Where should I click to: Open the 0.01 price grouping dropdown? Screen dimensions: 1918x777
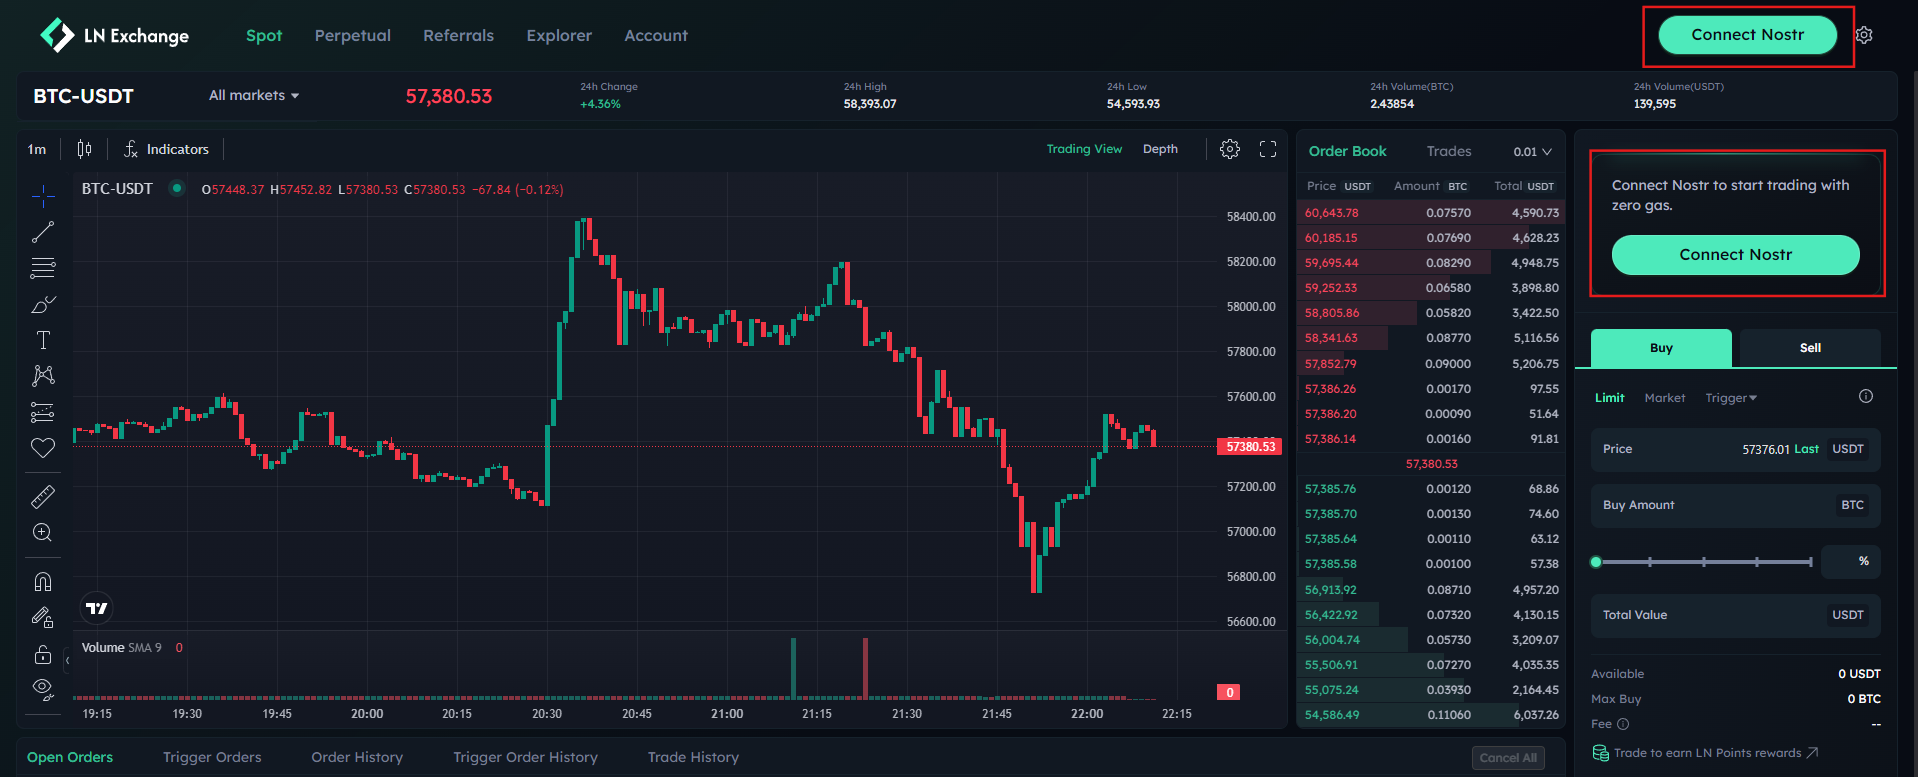(1532, 152)
